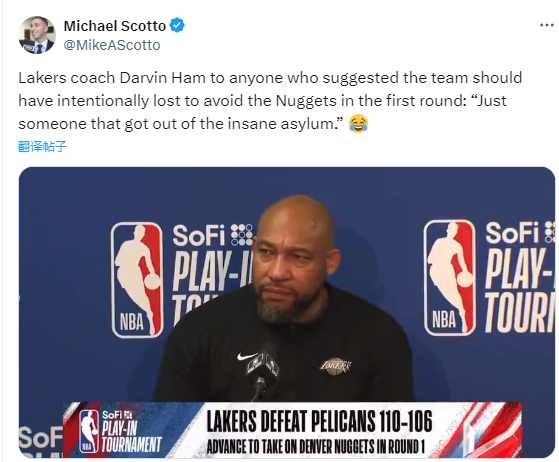Click the right NBA logo on backdrop
The image size is (559, 462).
tap(450, 278)
